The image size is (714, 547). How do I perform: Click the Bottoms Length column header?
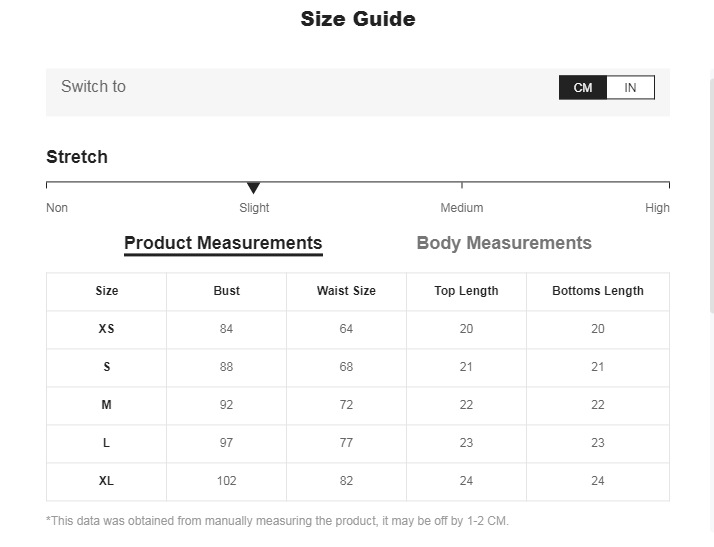598,291
